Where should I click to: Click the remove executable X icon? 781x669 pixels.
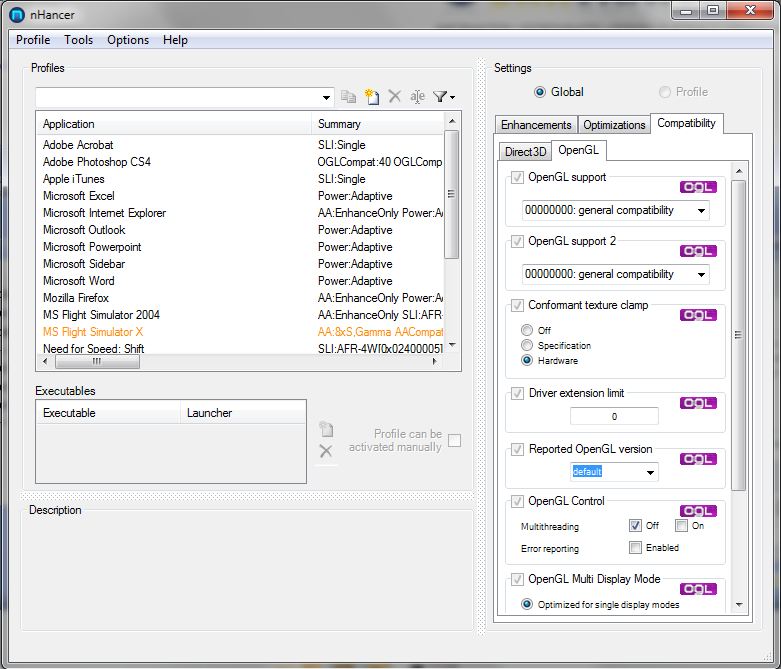click(x=325, y=451)
